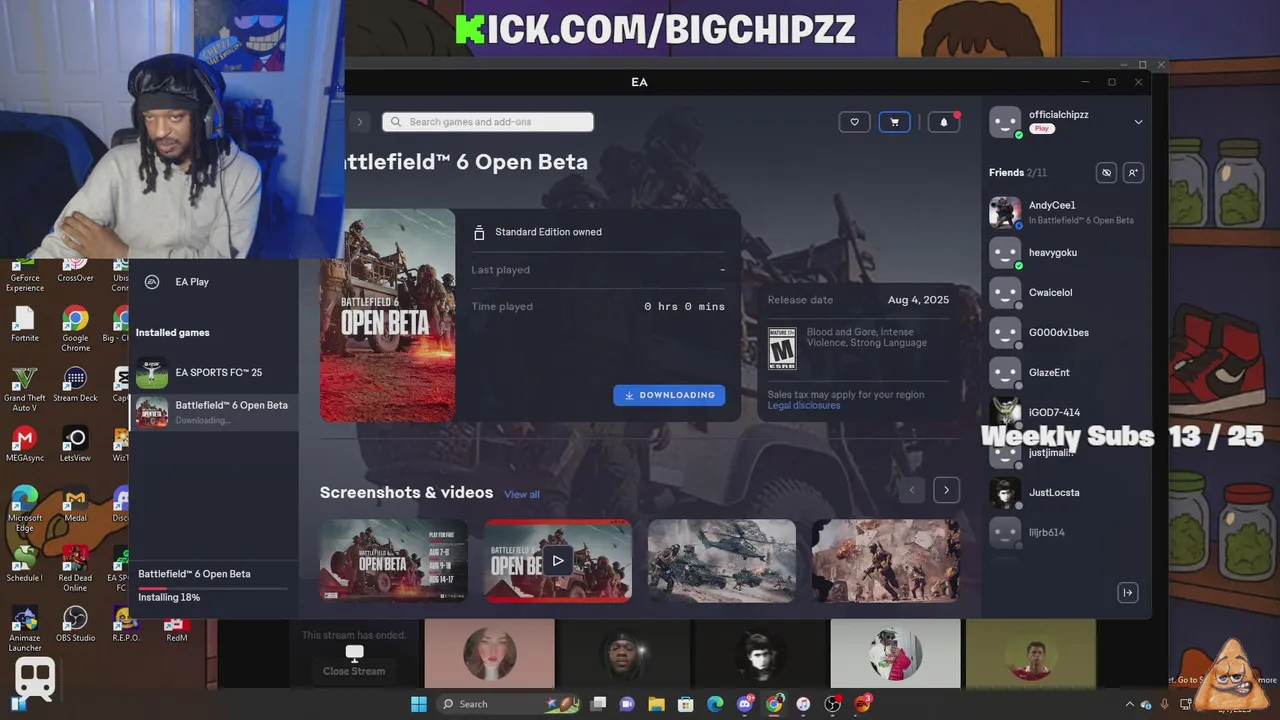This screenshot has height=720, width=1280.
Task: Select friend liljrb614
Action: 1066,533
